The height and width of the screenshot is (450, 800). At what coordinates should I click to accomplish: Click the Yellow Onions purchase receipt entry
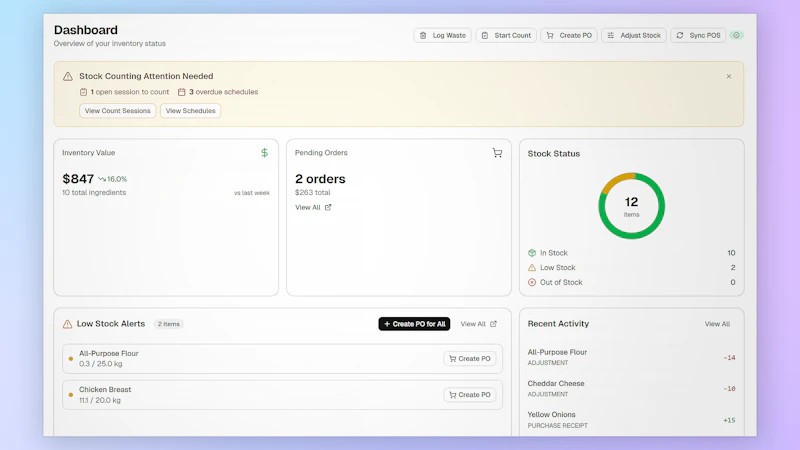coord(632,419)
